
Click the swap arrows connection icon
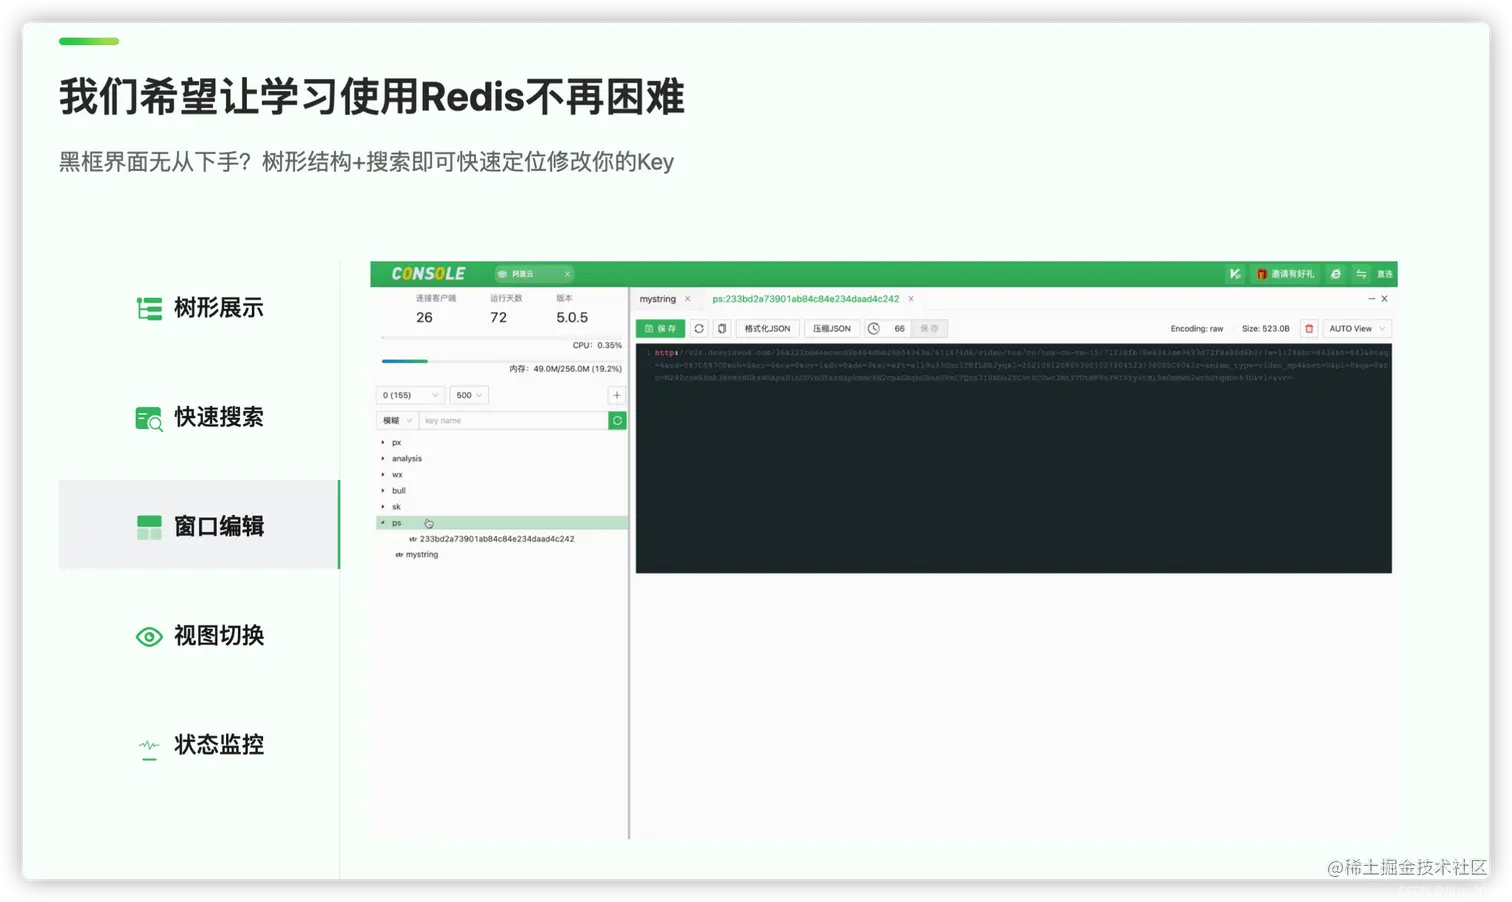(x=1361, y=274)
